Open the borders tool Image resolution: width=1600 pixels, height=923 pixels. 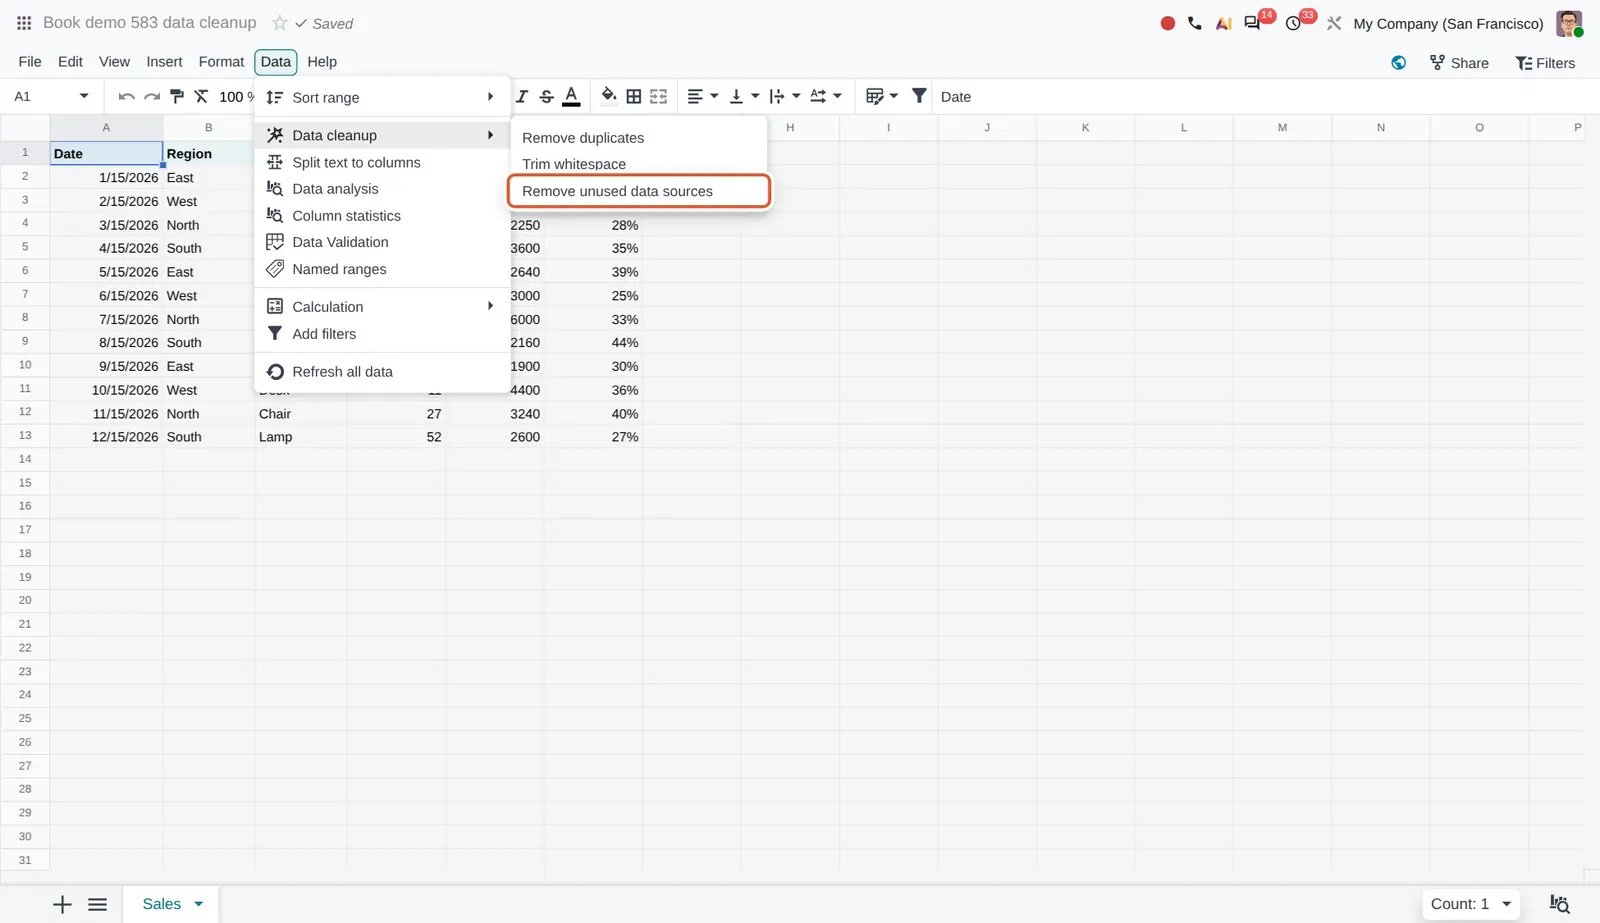(x=634, y=96)
